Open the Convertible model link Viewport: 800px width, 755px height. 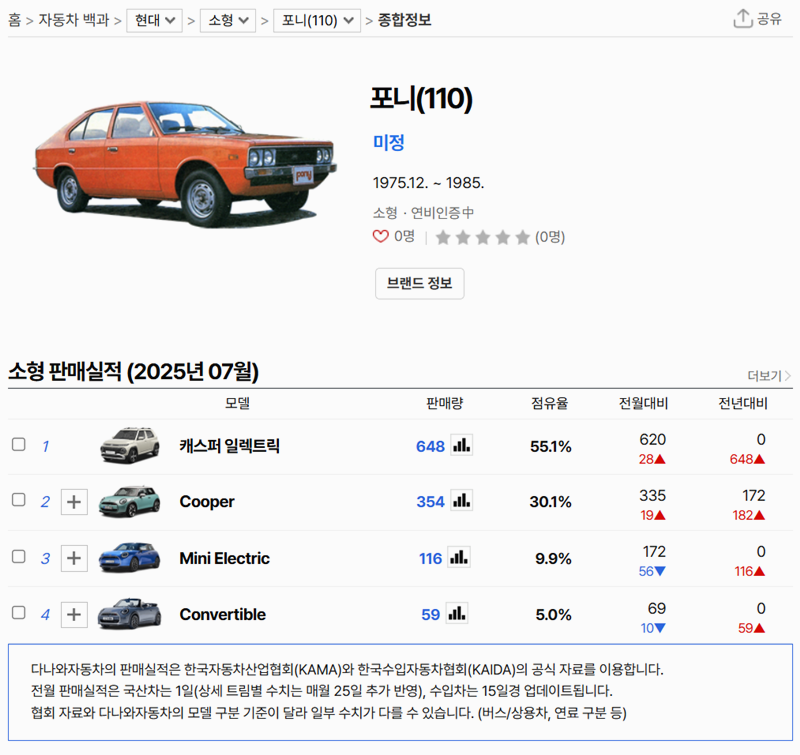click(222, 614)
